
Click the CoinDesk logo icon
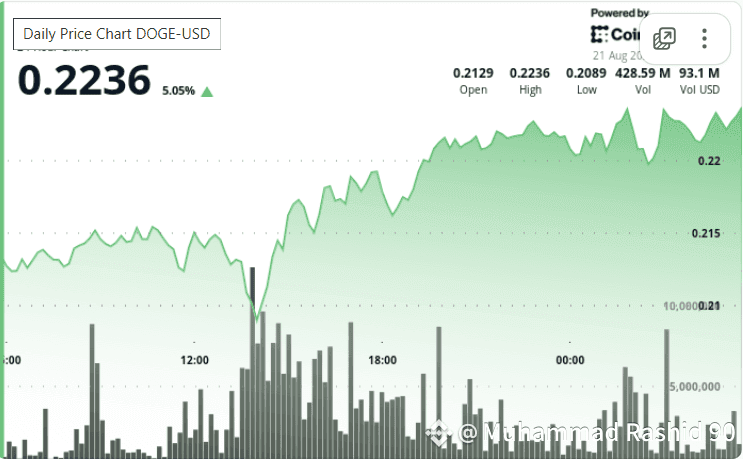point(599,35)
